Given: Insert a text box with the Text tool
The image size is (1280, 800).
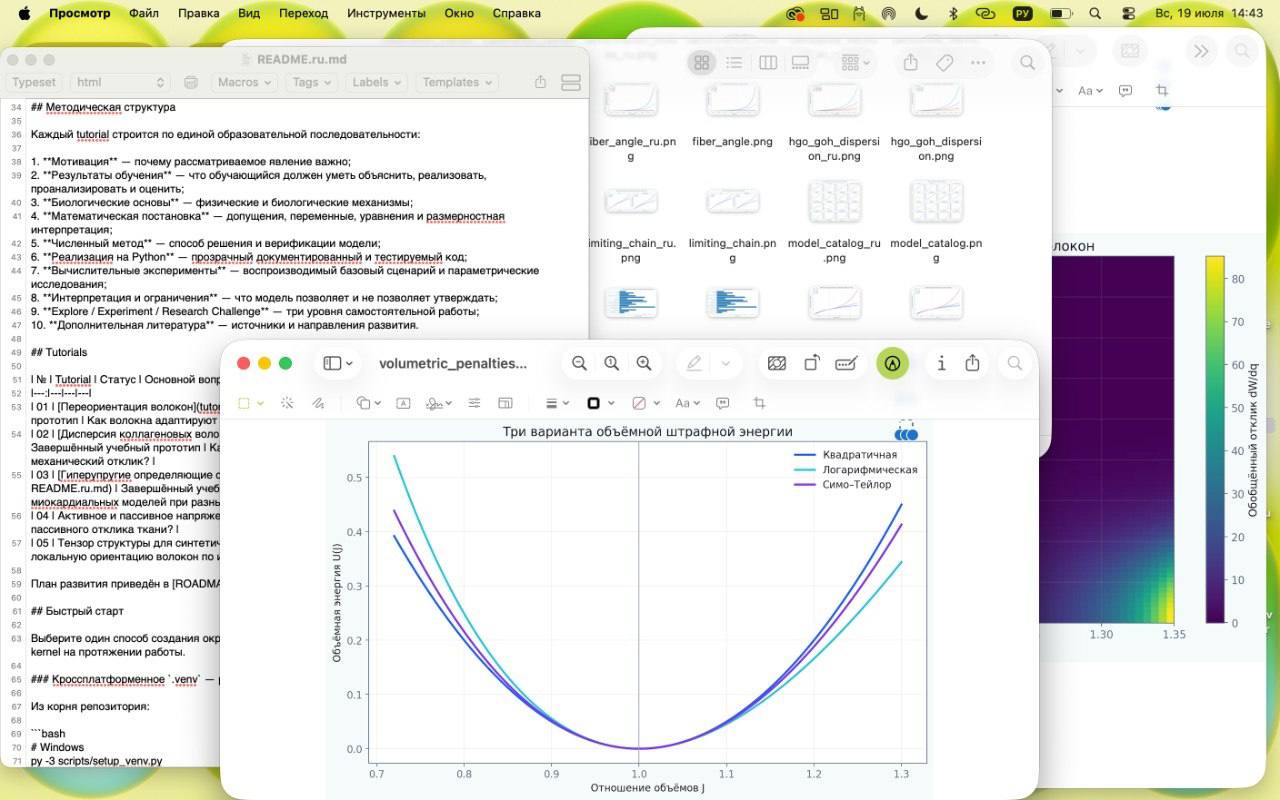Looking at the screenshot, I should pos(403,403).
